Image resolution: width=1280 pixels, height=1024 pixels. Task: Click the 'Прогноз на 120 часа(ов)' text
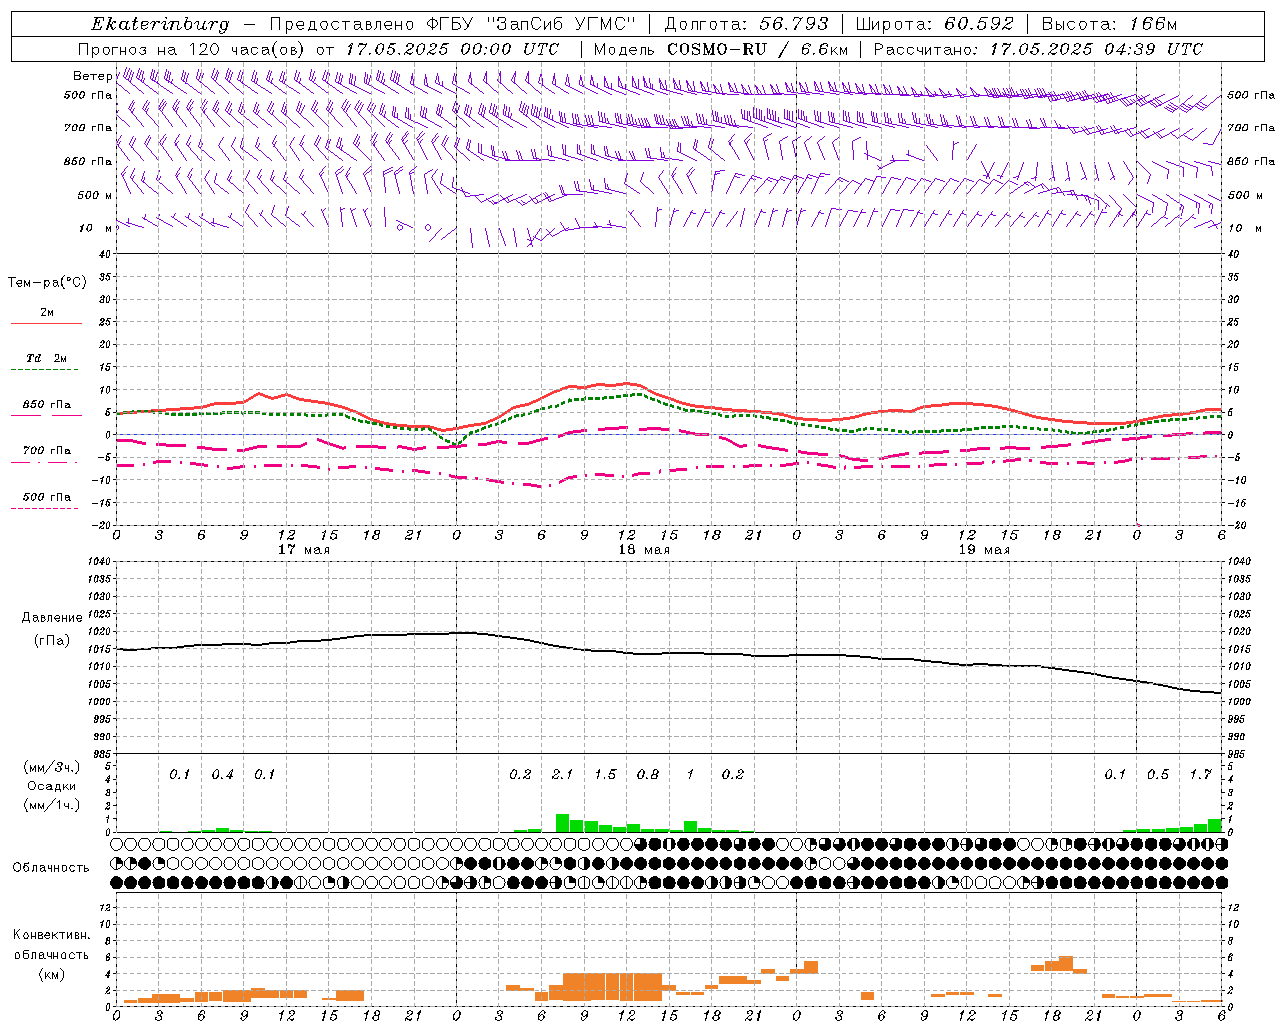pyautogui.click(x=192, y=49)
